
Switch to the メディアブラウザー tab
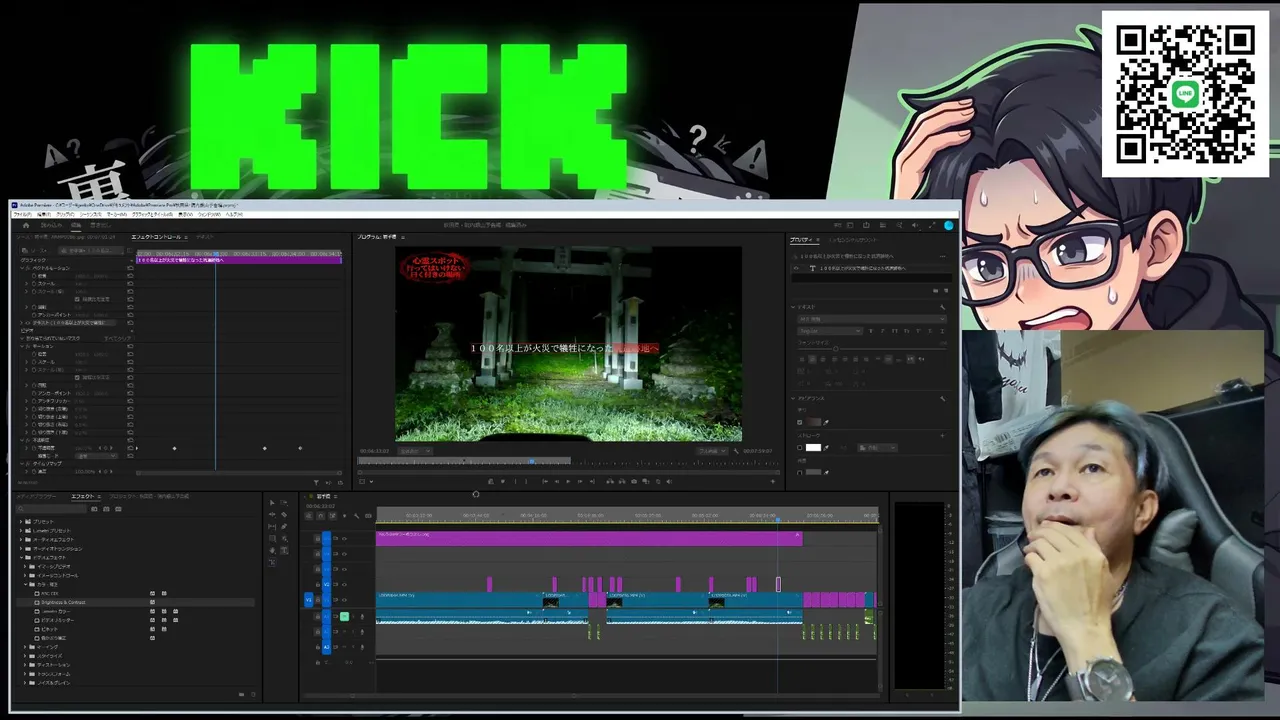click(x=38, y=496)
